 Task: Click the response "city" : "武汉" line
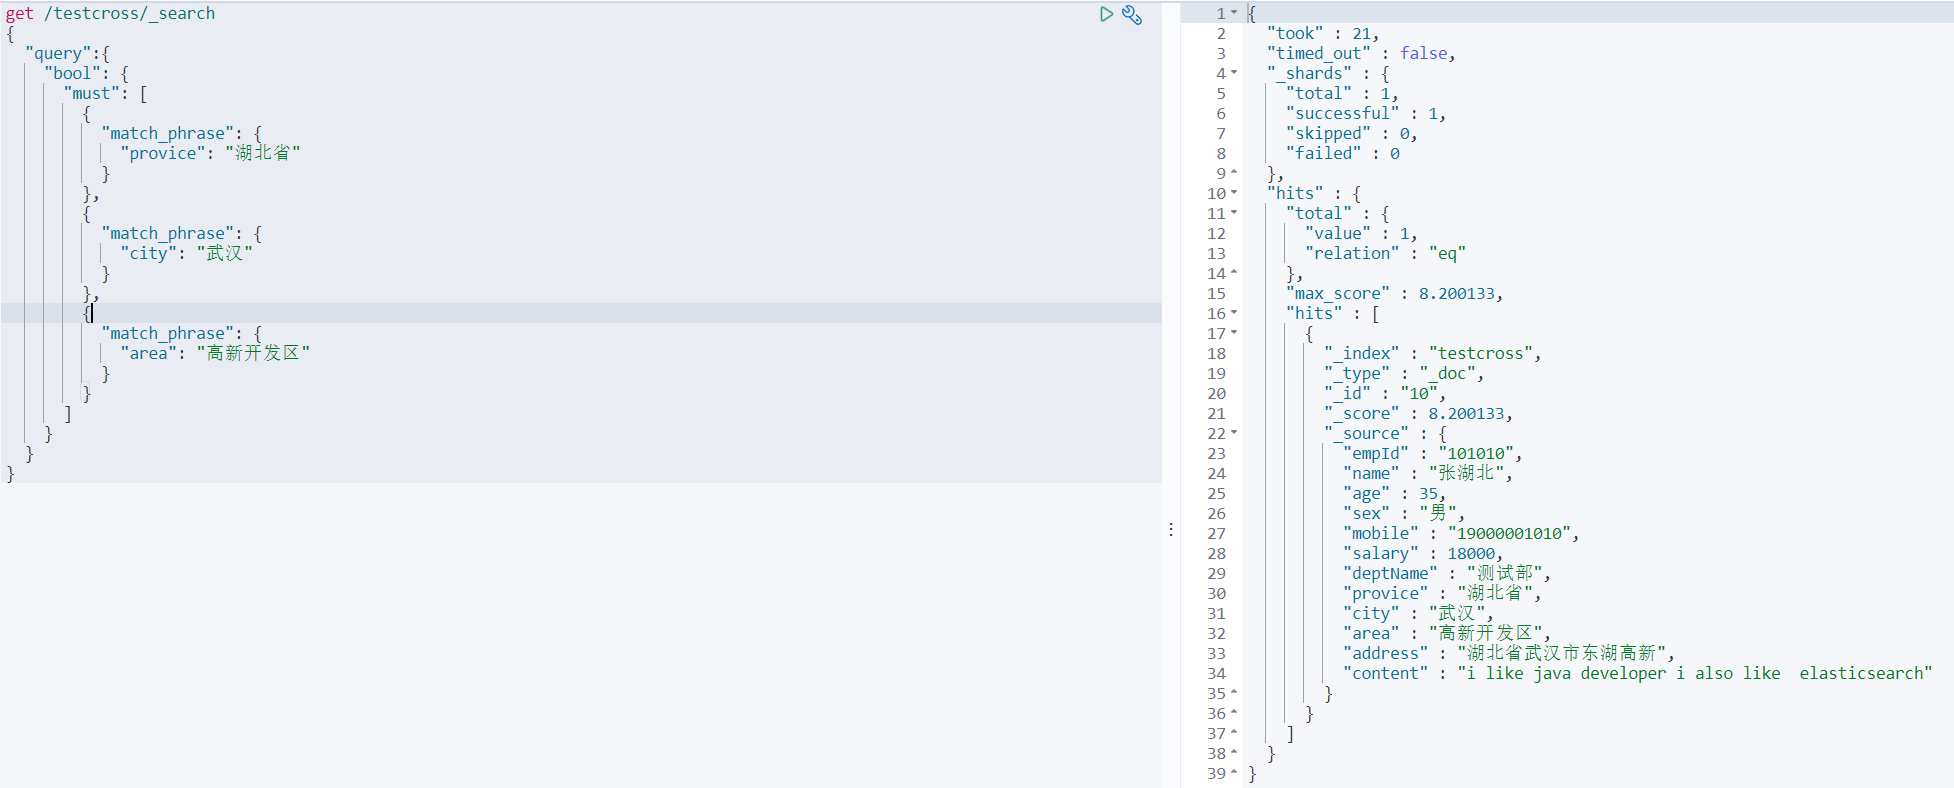(x=1418, y=613)
